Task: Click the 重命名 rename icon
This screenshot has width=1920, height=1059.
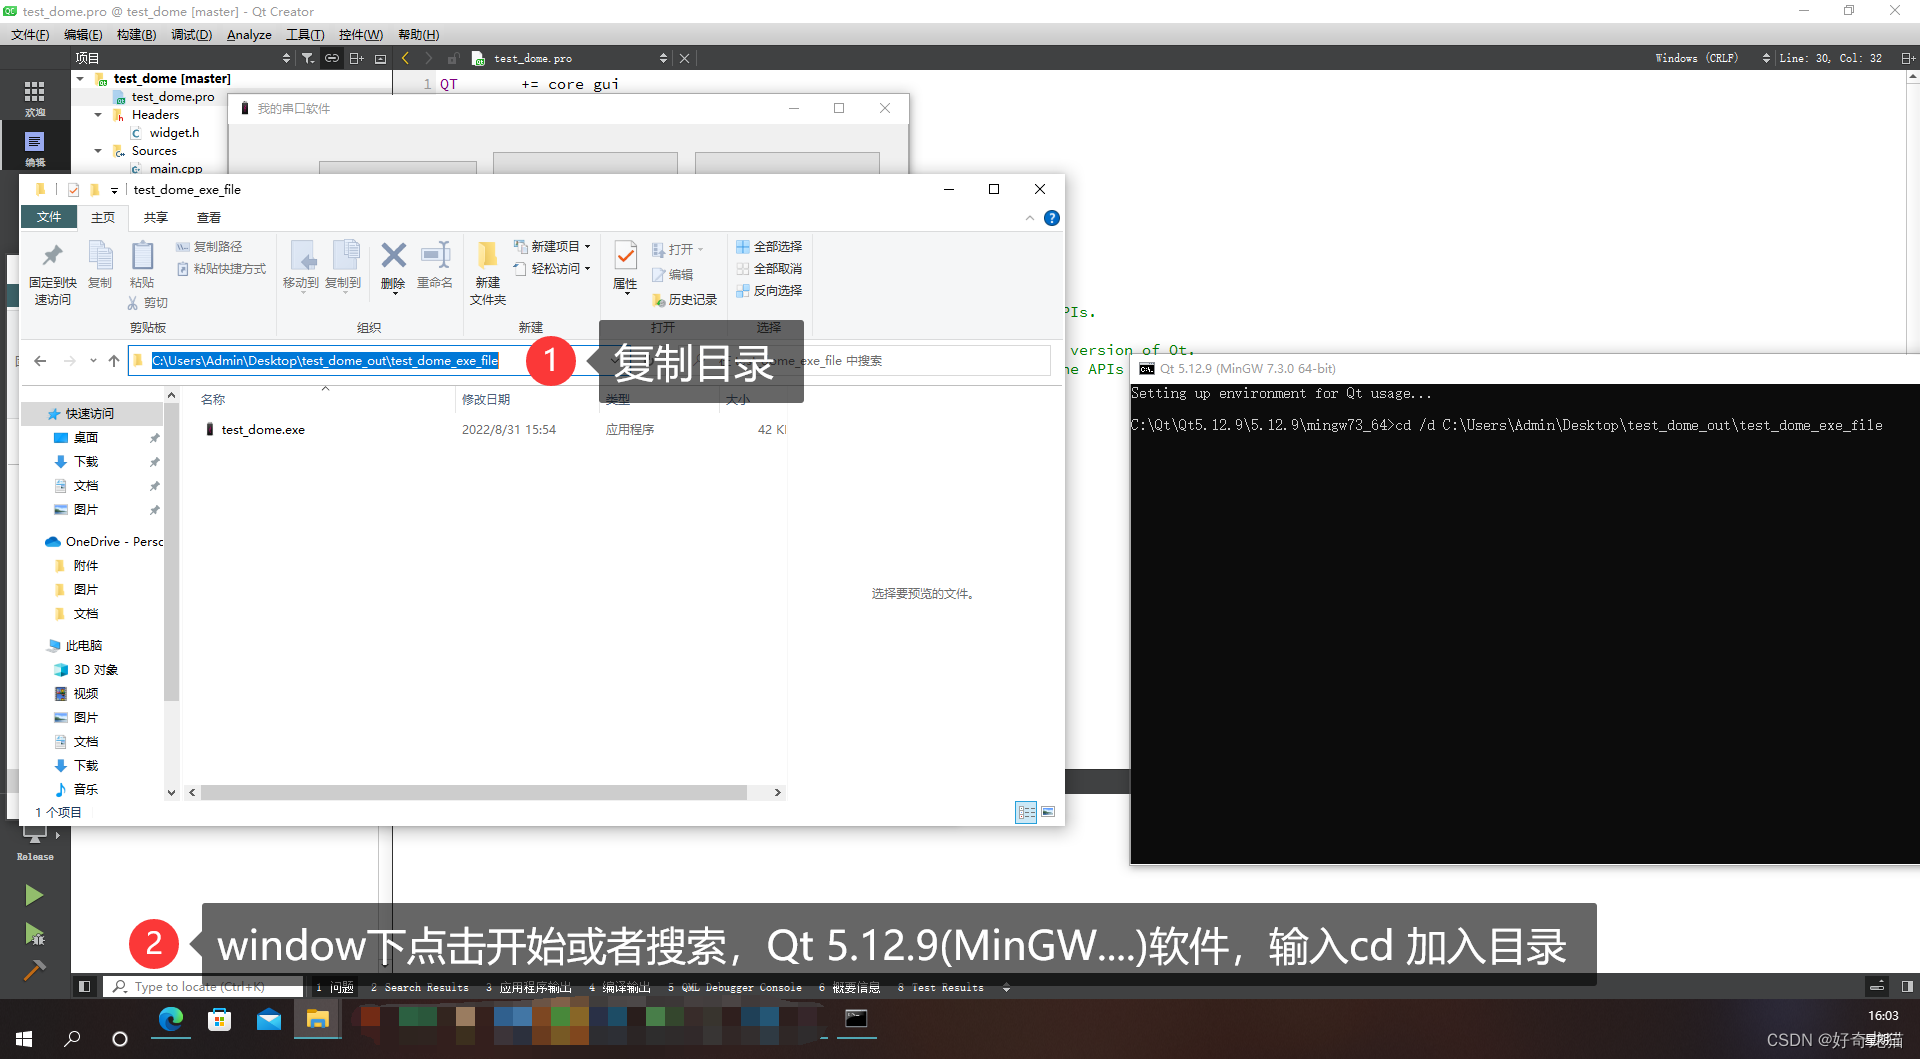Action: click(436, 255)
